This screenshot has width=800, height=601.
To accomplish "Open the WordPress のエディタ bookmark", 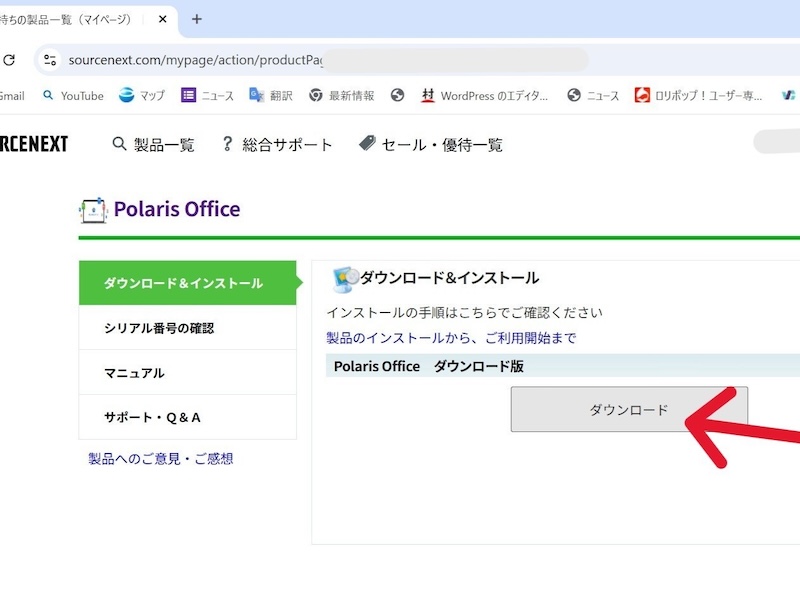I will 484,96.
